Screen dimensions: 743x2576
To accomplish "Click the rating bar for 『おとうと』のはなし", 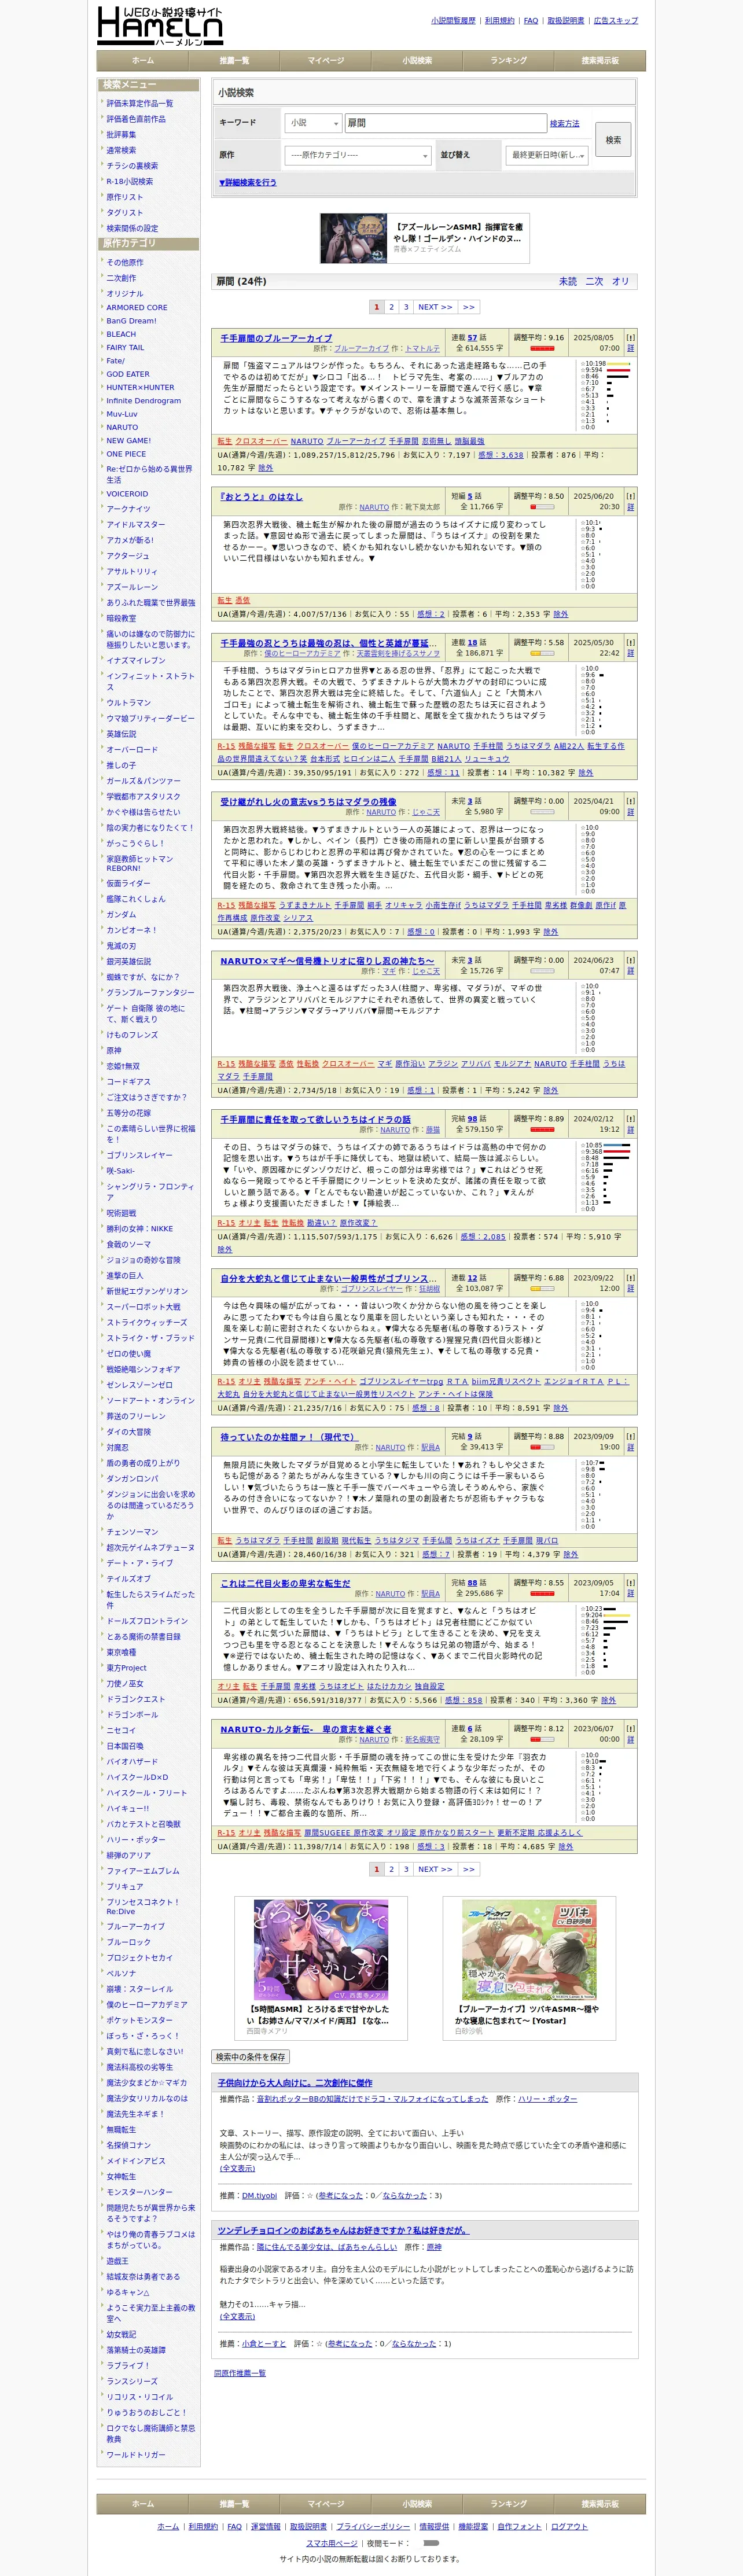I will [x=542, y=507].
